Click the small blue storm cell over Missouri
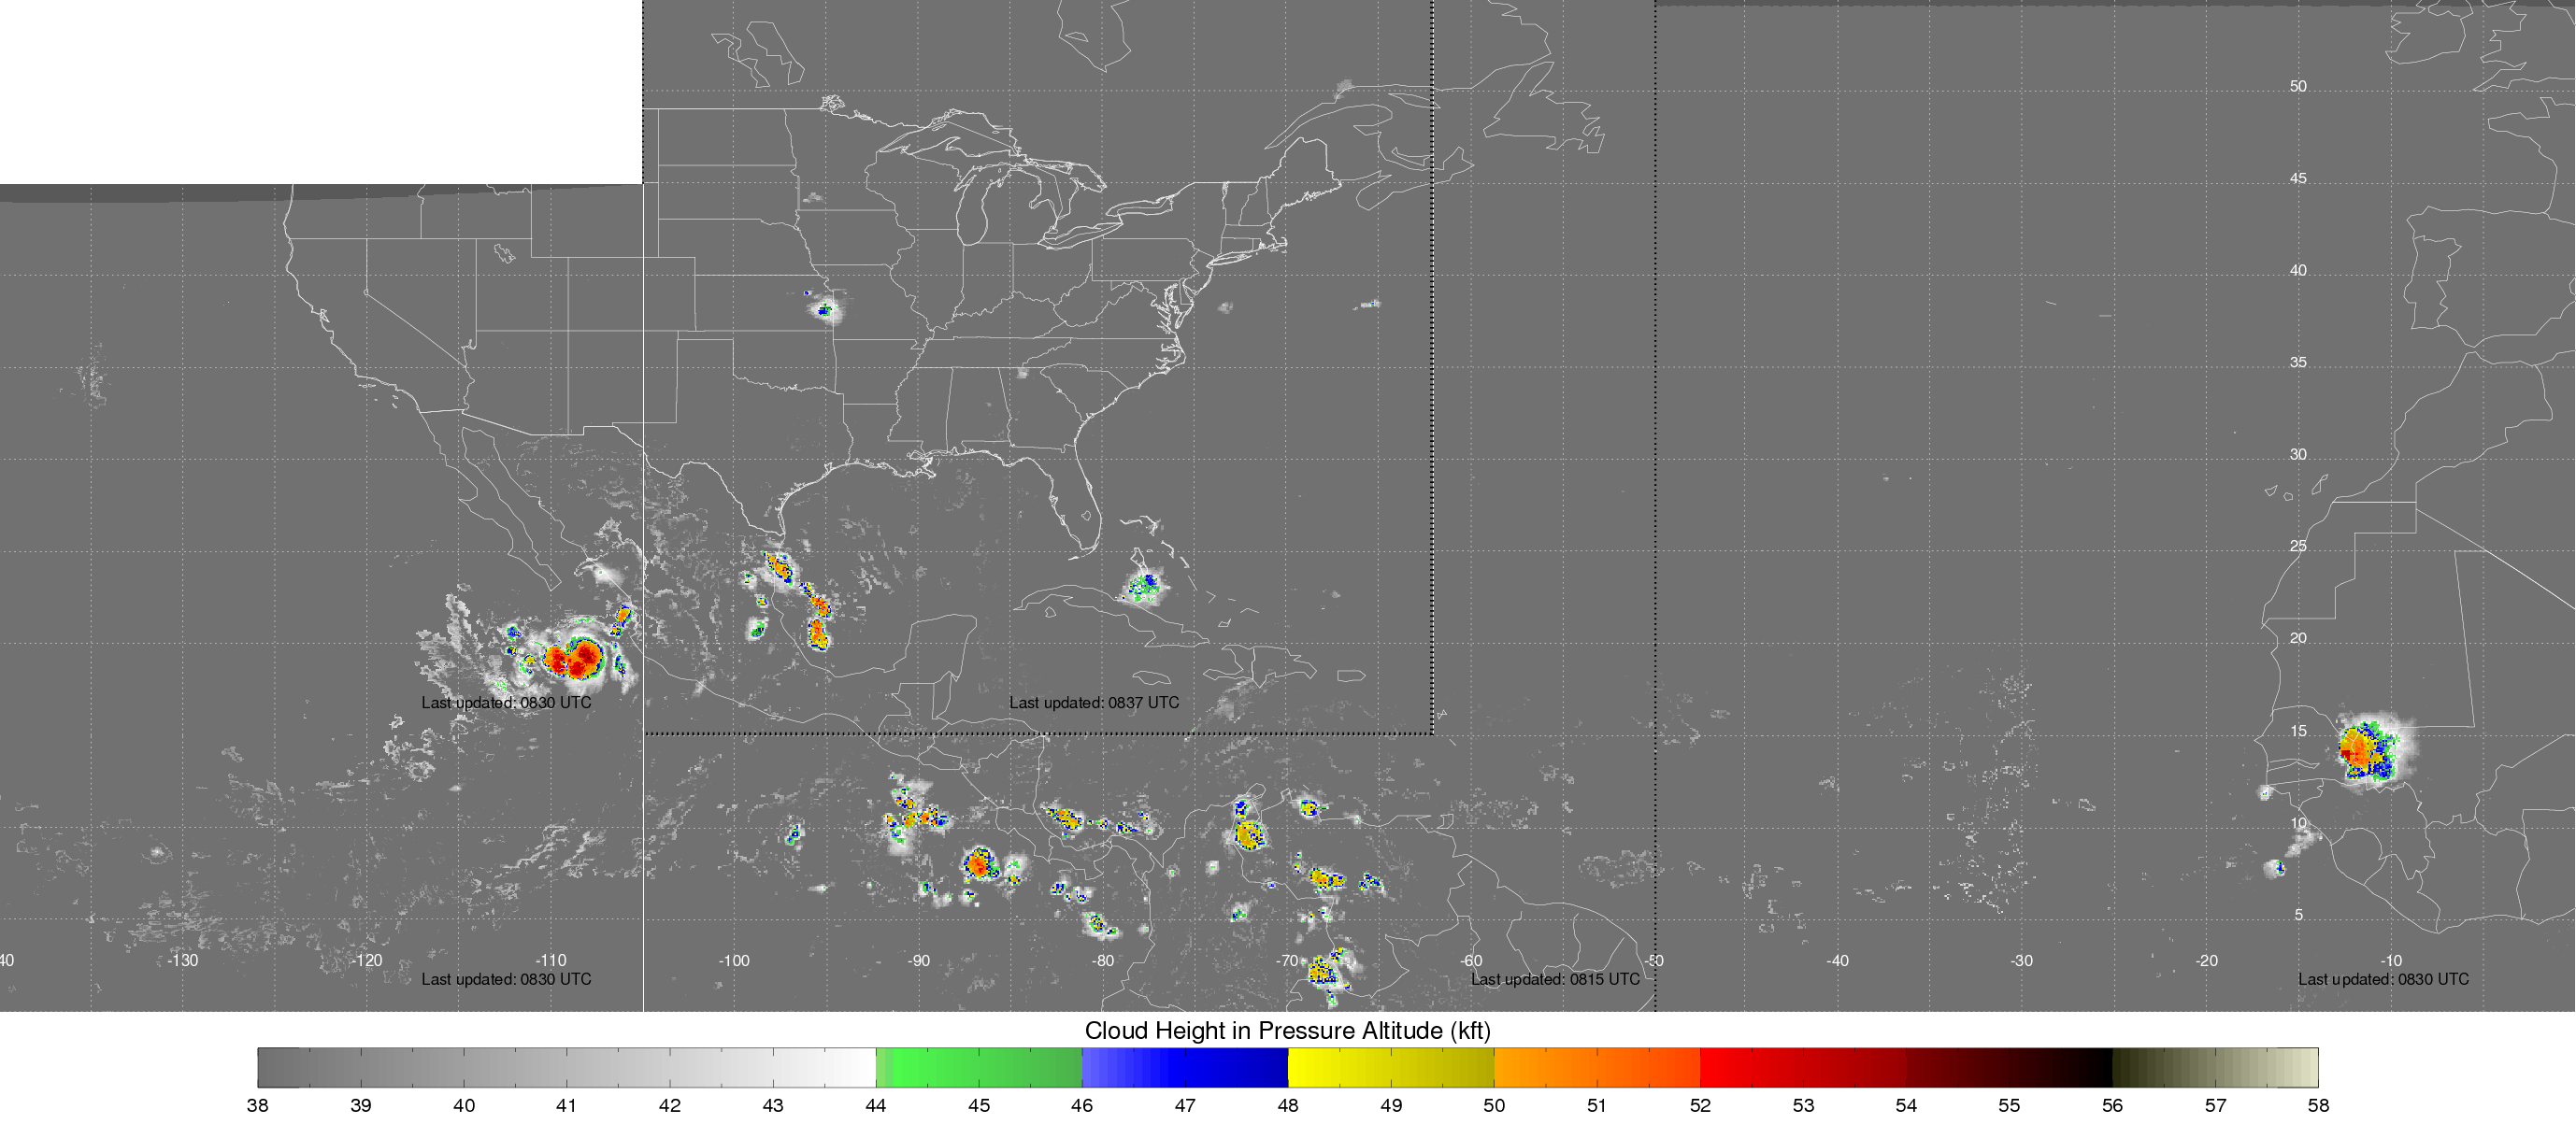Viewport: 2576px width, 1124px height. point(825,310)
